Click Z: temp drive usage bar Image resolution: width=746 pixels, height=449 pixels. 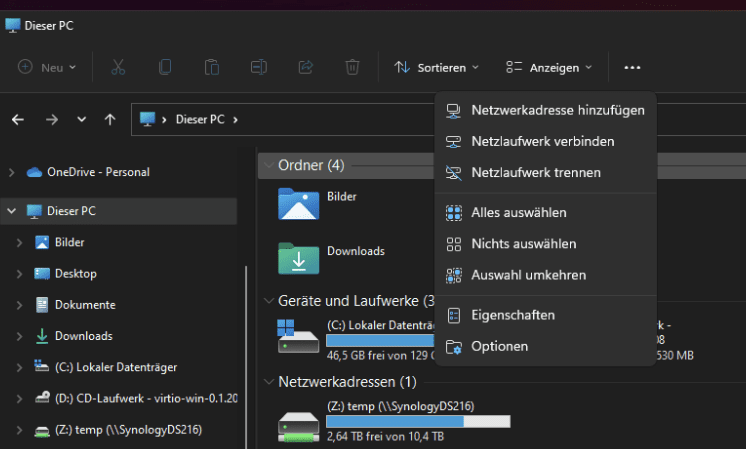(418, 421)
